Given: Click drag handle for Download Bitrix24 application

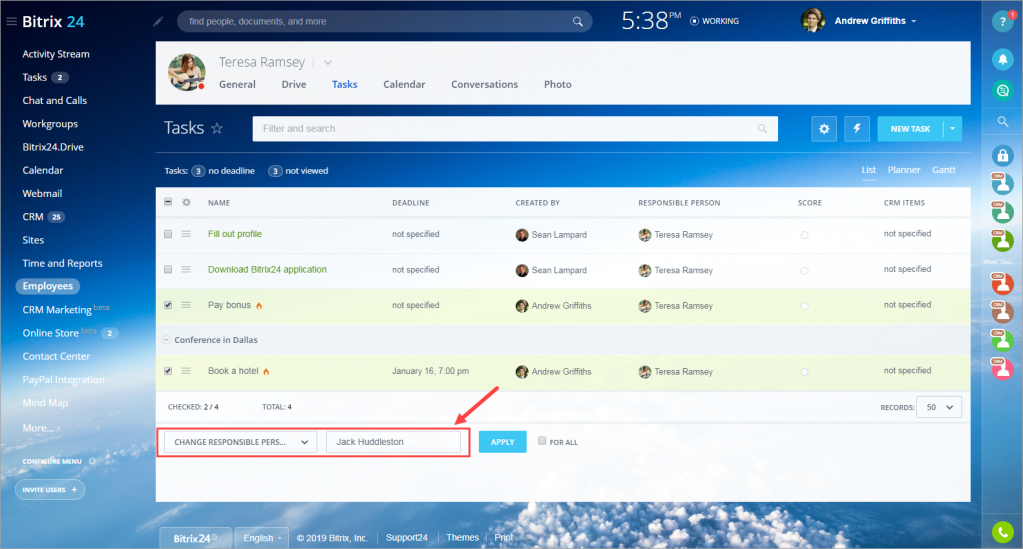Looking at the screenshot, I should 186,269.
